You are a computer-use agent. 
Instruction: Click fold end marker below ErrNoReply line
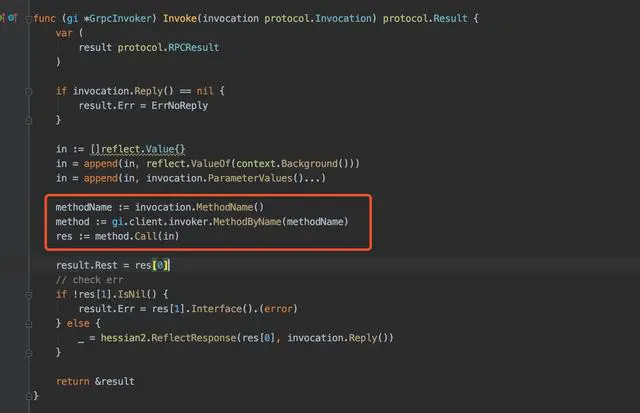[29, 121]
